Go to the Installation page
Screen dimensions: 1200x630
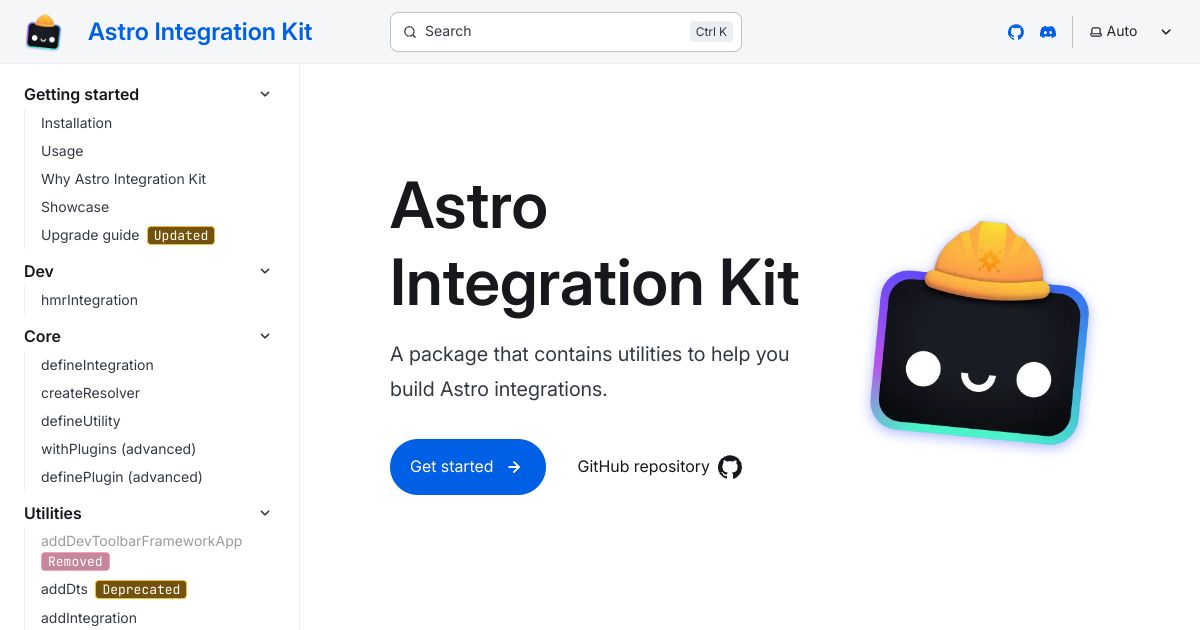coord(76,123)
